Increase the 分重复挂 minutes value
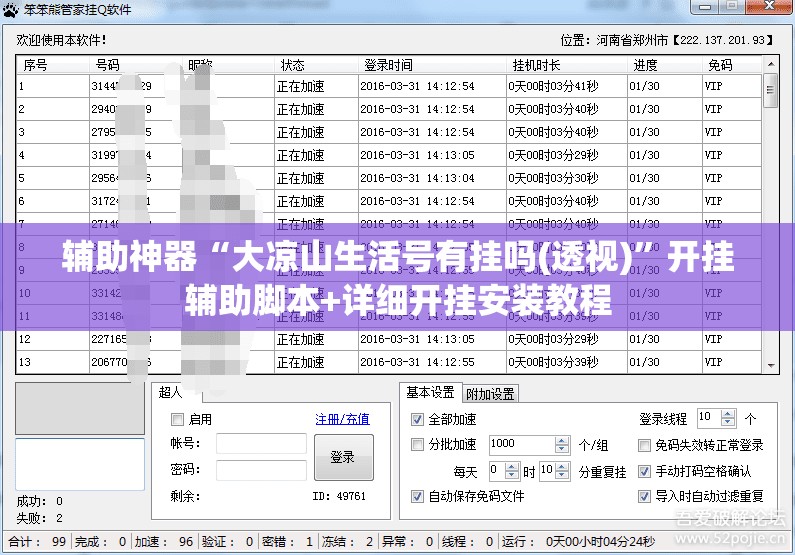 coord(562,467)
